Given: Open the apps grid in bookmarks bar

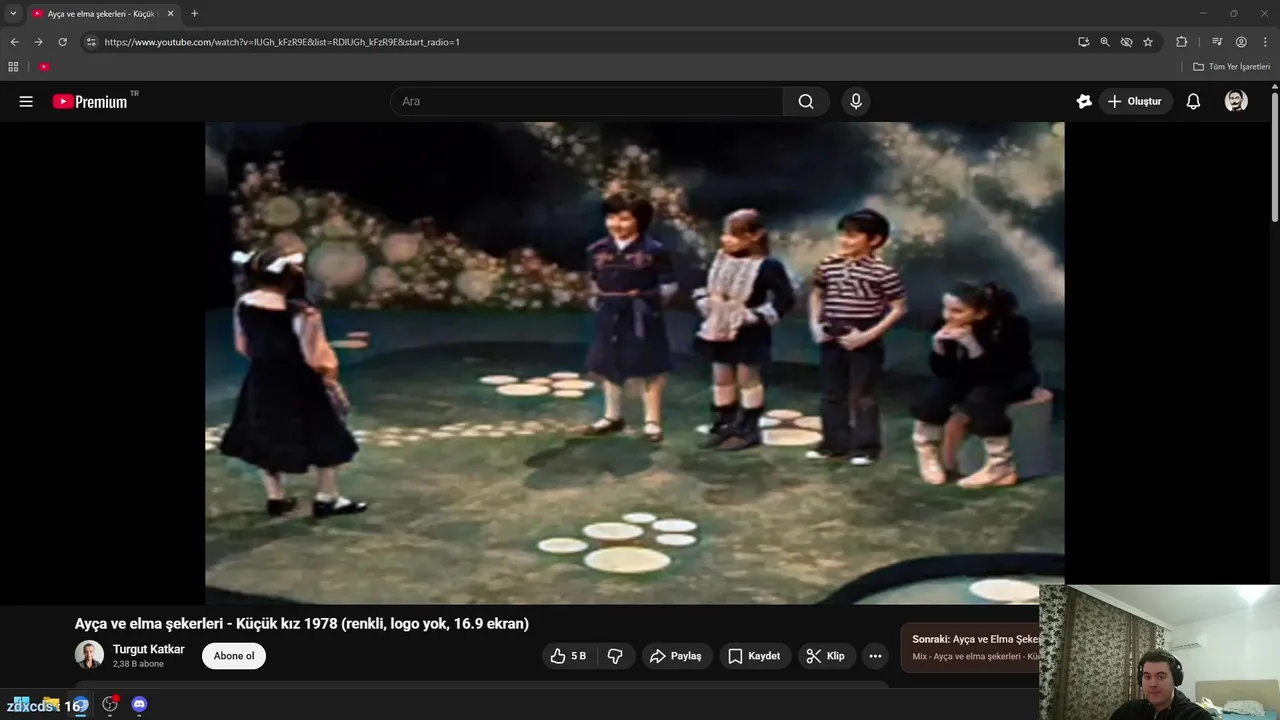Looking at the screenshot, I should pyautogui.click(x=13, y=67).
